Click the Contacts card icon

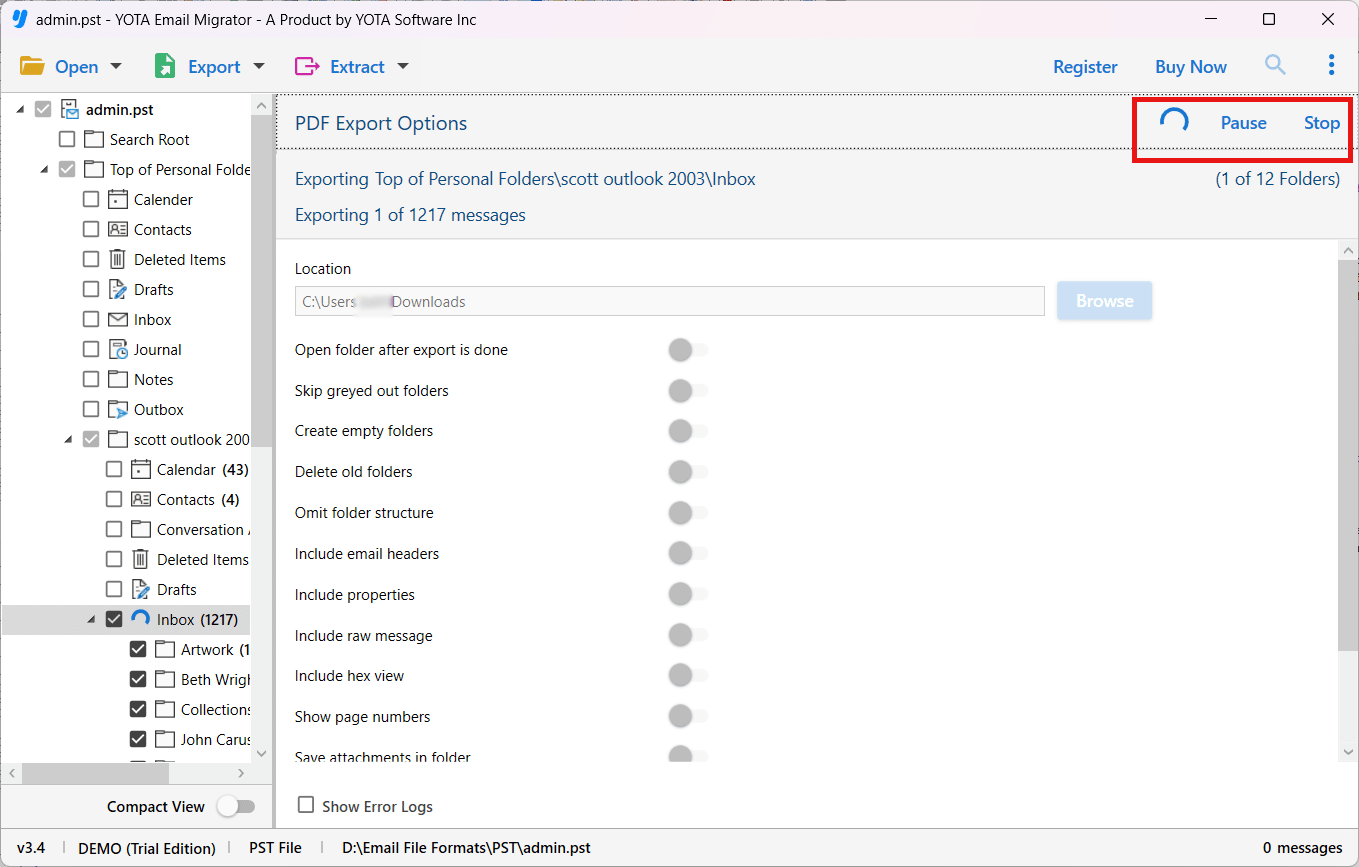pyautogui.click(x=118, y=229)
